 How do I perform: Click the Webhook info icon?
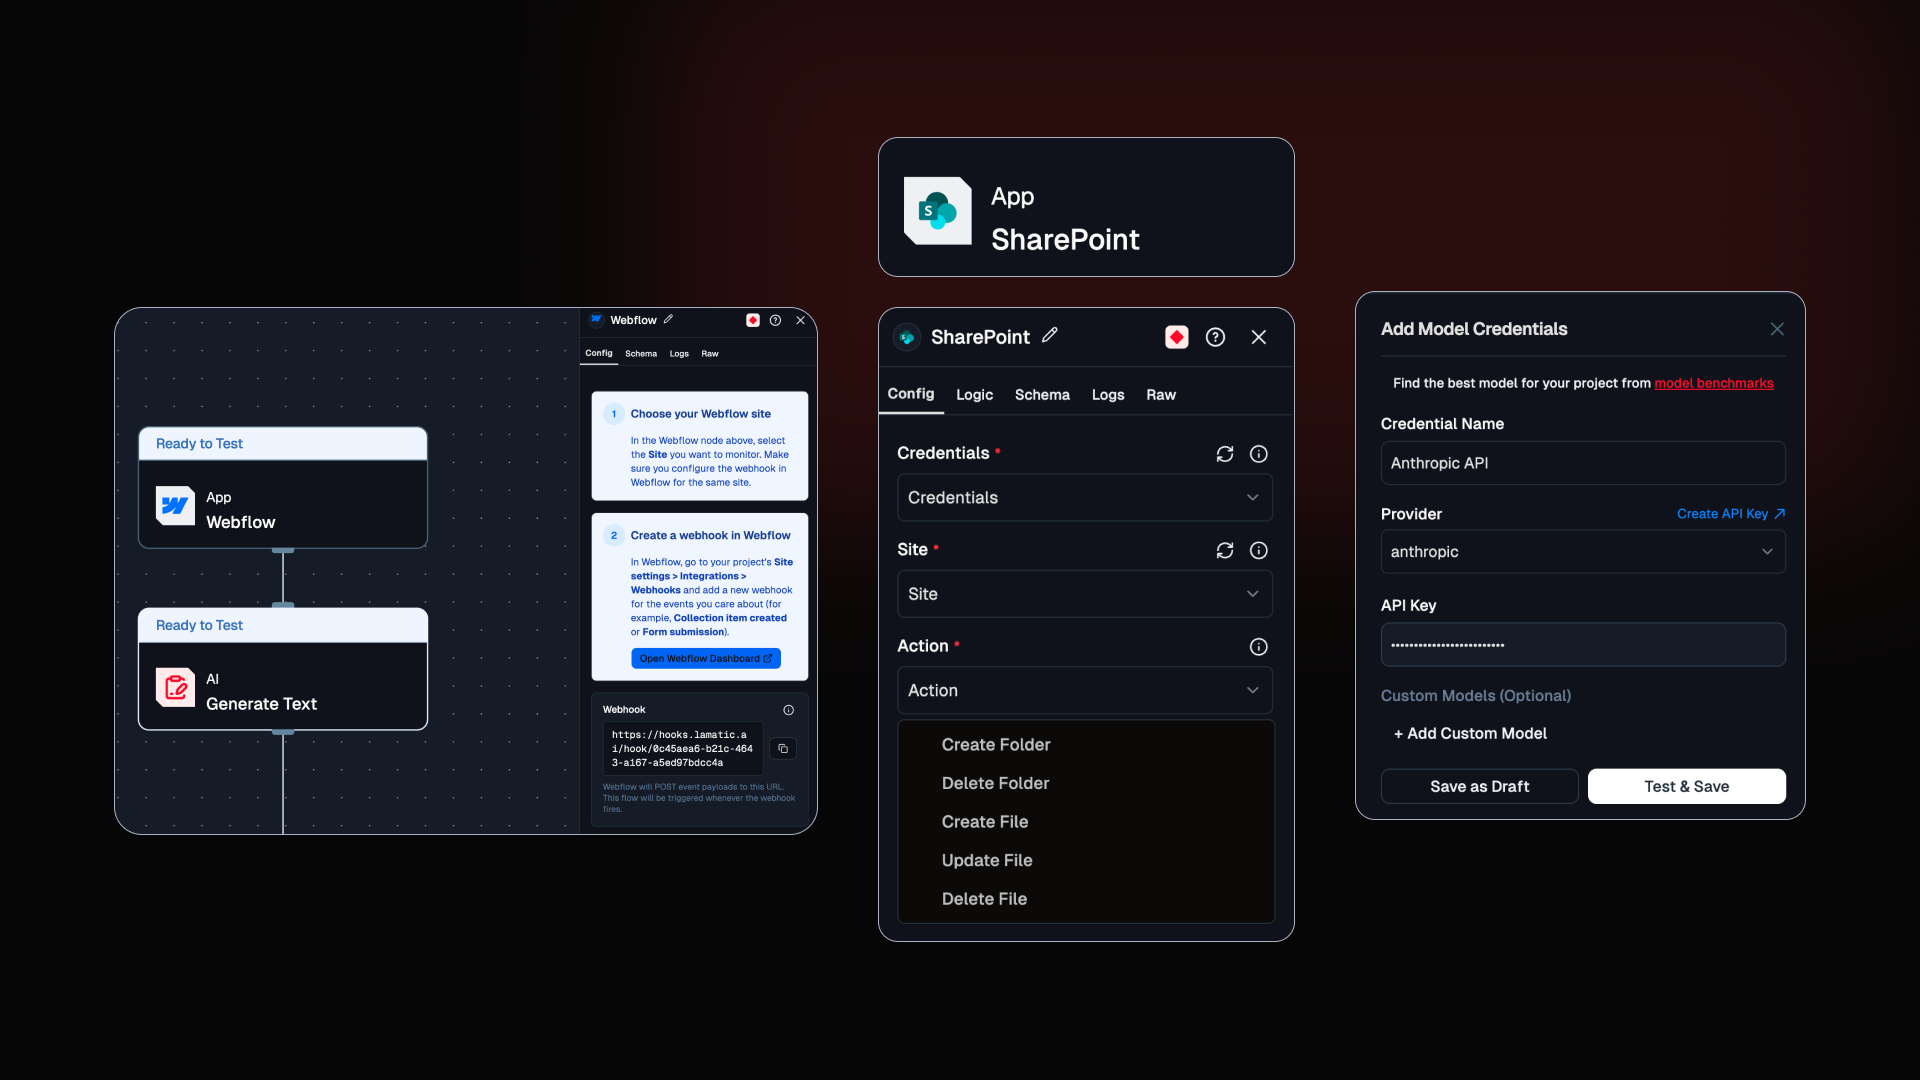pos(788,710)
